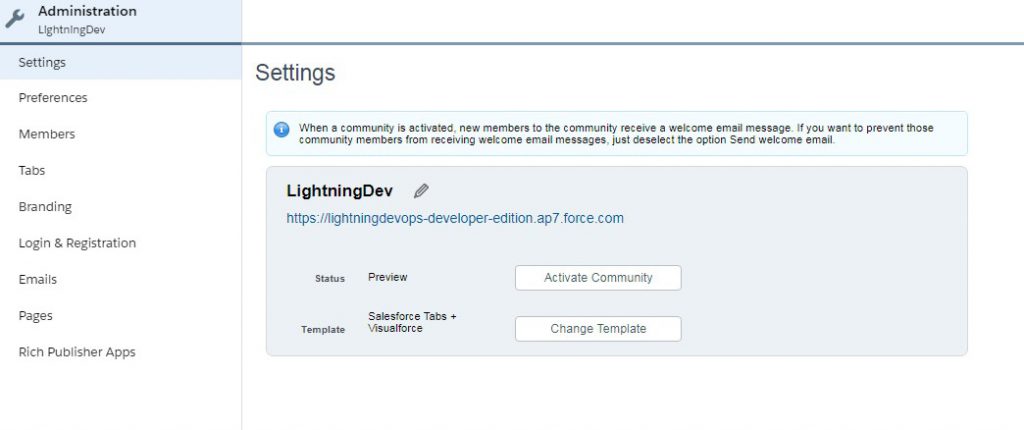Select Tabs in the left navigation
The height and width of the screenshot is (430, 1024).
coord(32,171)
